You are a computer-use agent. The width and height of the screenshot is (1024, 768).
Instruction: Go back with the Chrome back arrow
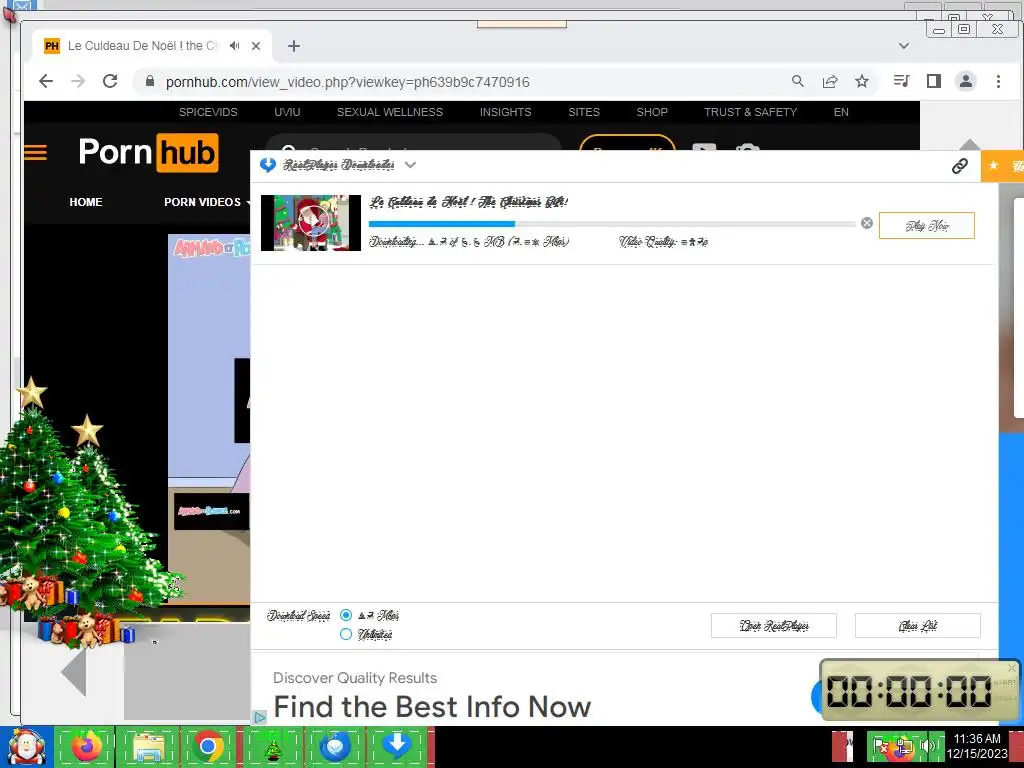pos(46,82)
